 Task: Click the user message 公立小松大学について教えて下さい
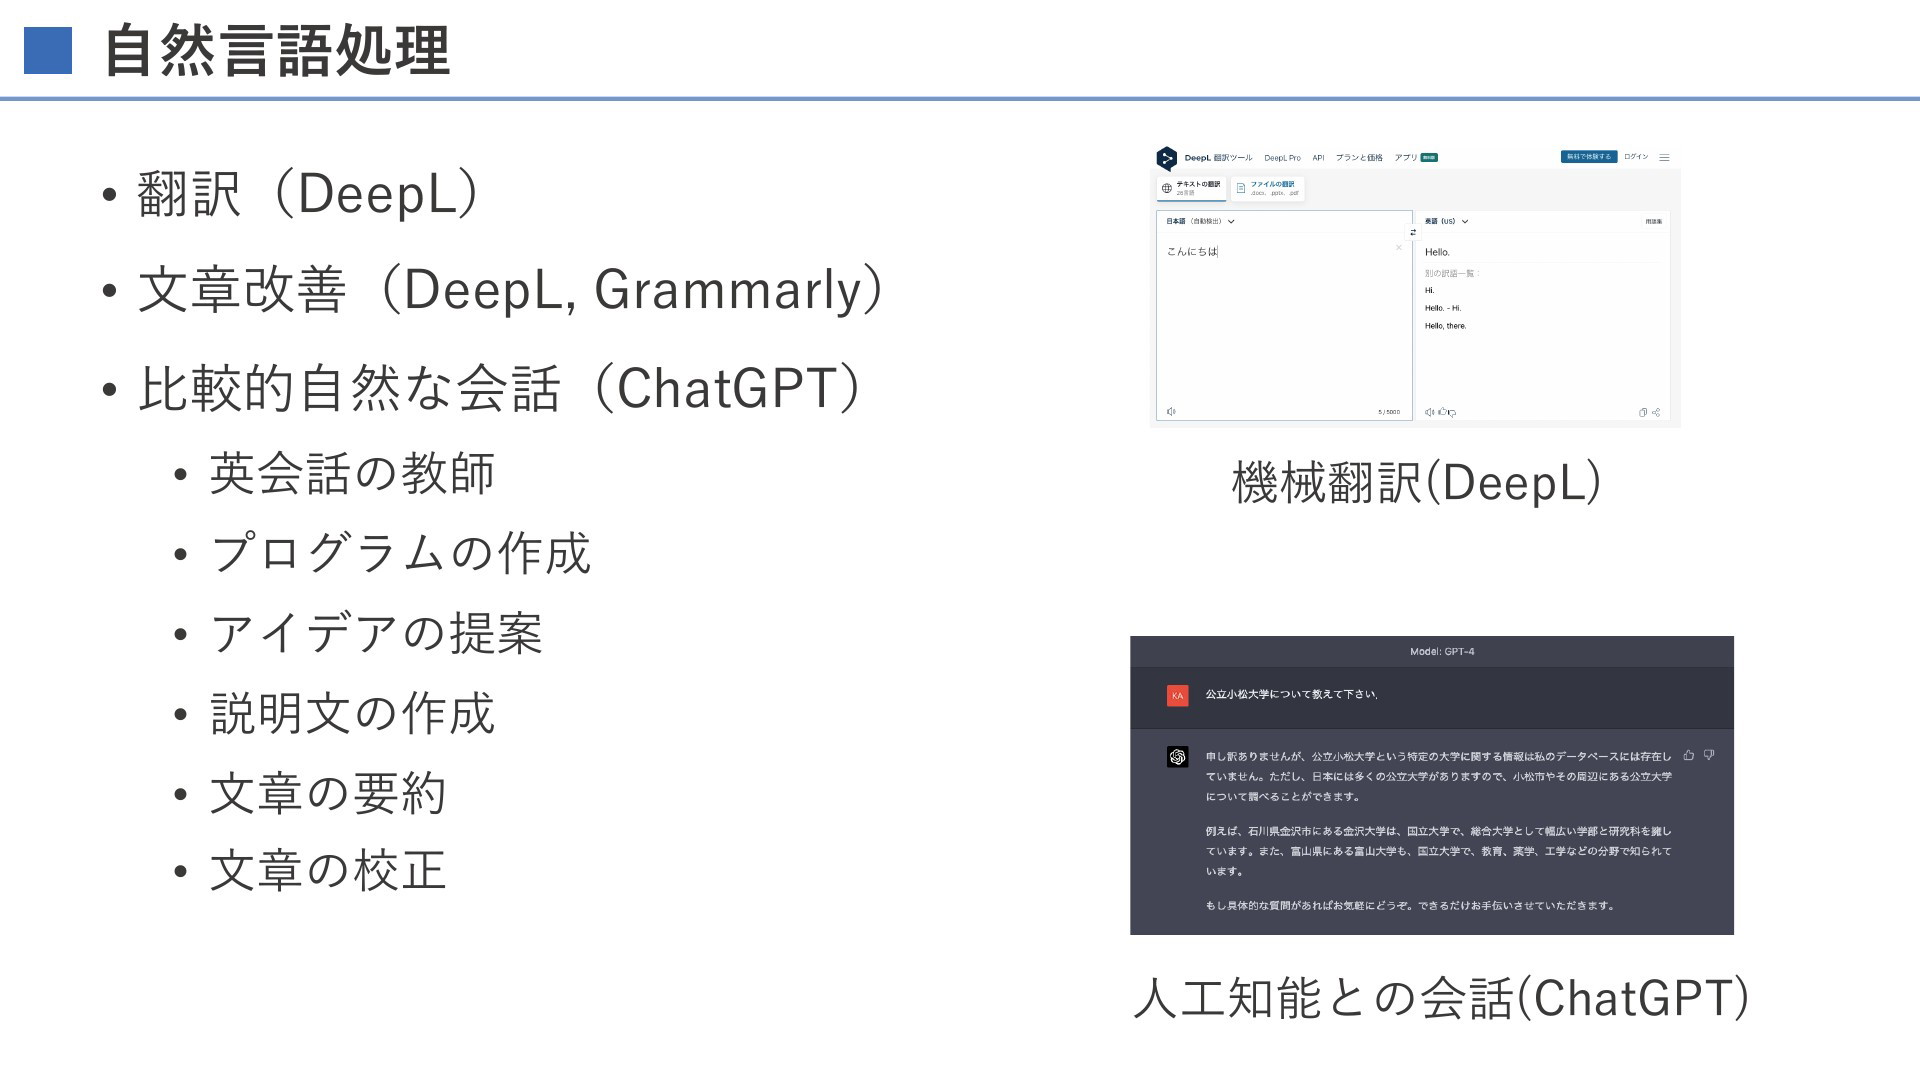coord(1291,694)
